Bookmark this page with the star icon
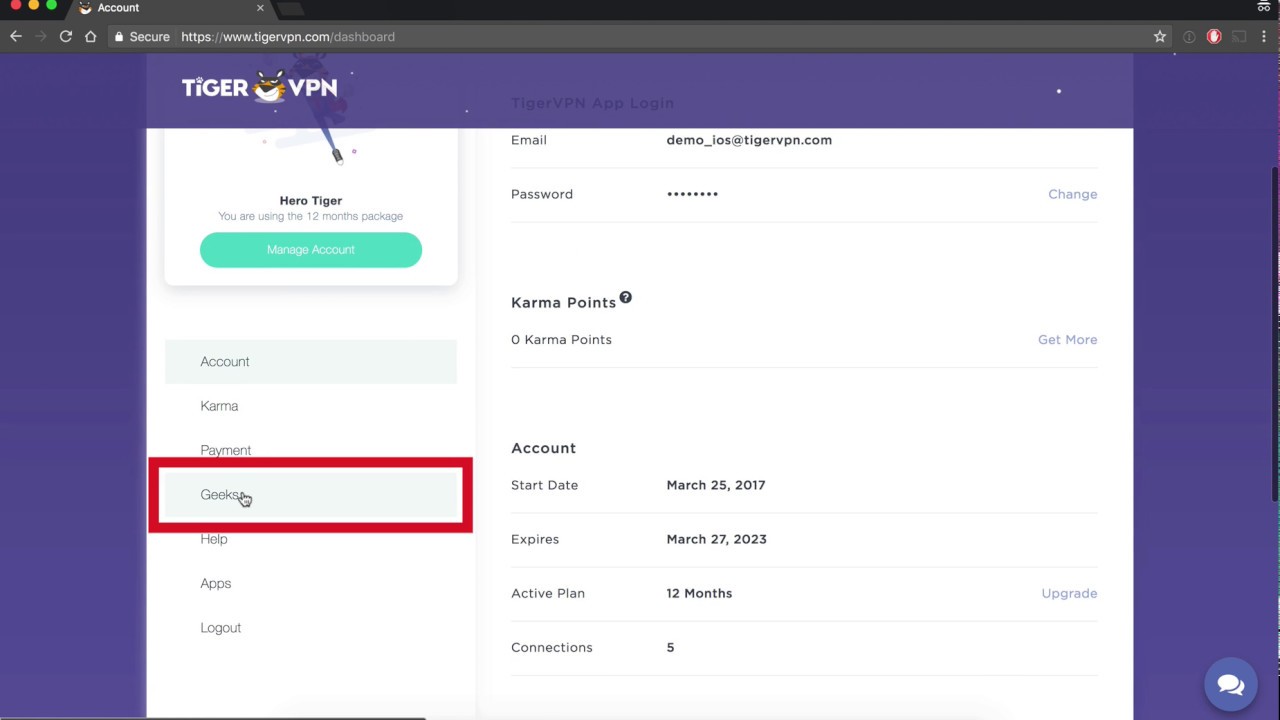 pyautogui.click(x=1160, y=36)
